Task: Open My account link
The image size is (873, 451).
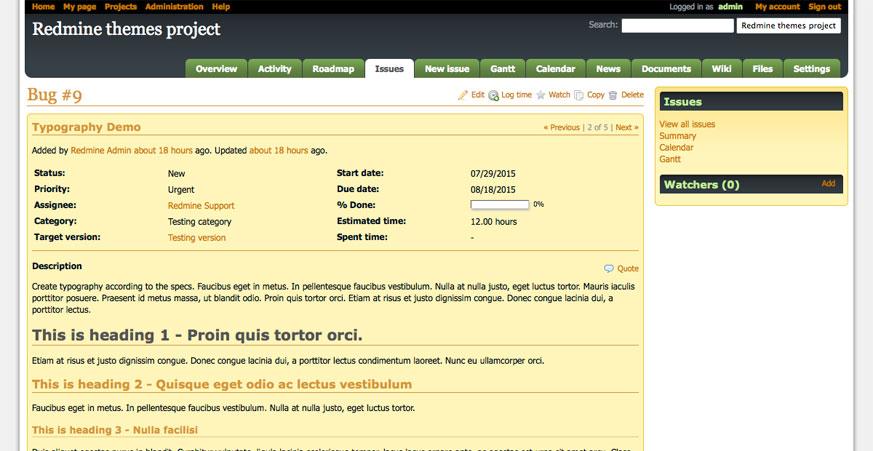Action: [x=777, y=7]
